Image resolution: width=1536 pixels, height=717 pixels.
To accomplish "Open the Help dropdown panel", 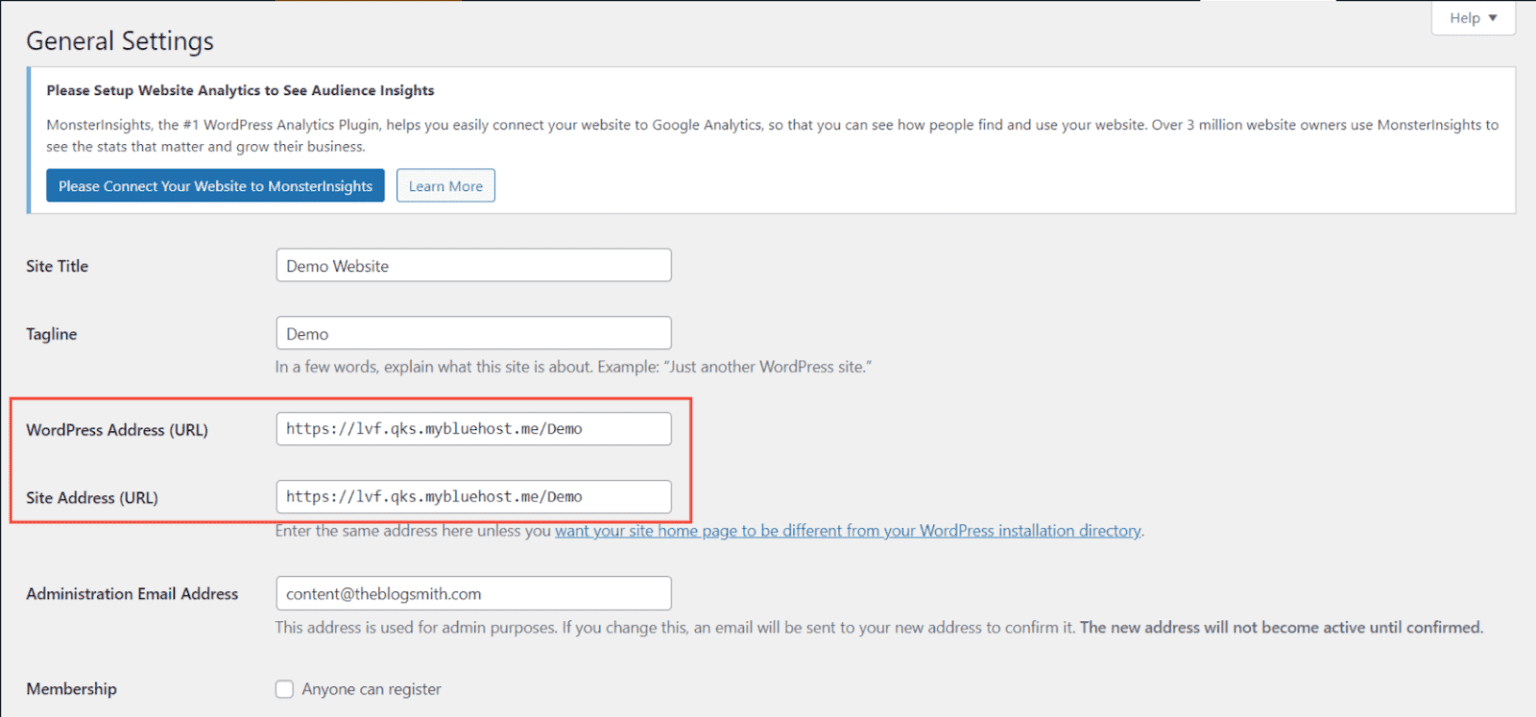I will [1472, 18].
